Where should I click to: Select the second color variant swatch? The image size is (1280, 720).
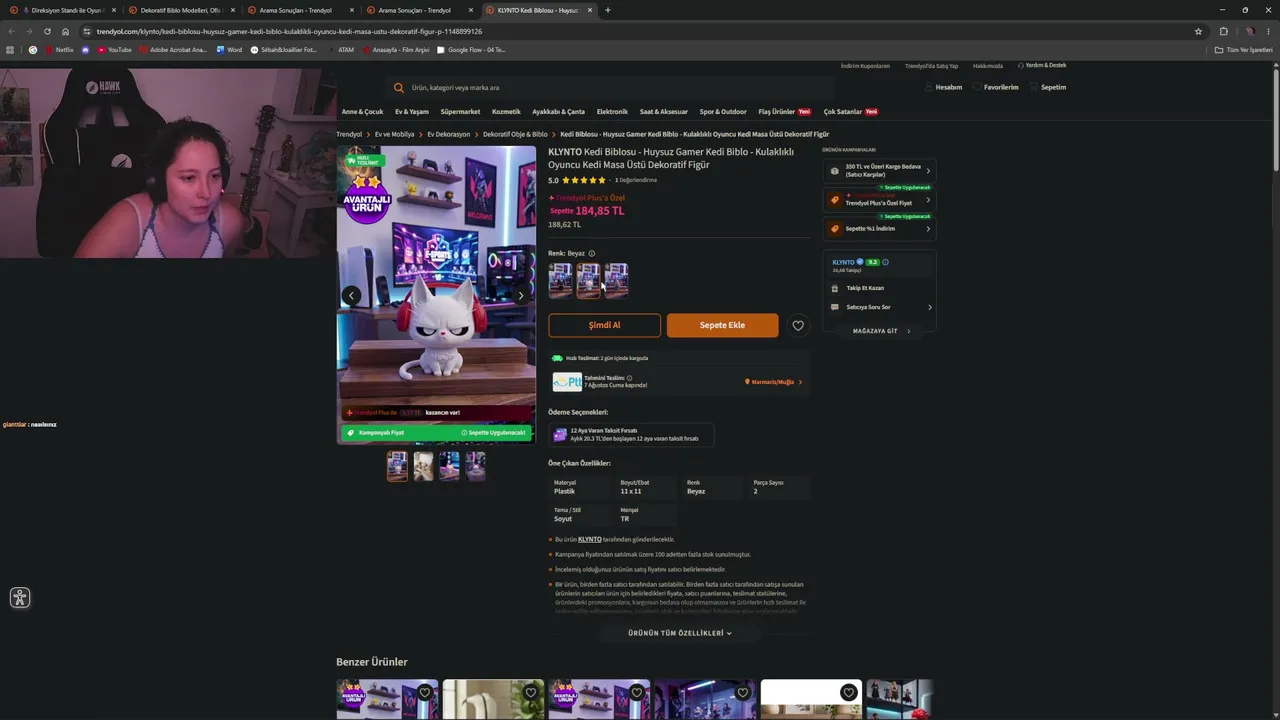[588, 280]
